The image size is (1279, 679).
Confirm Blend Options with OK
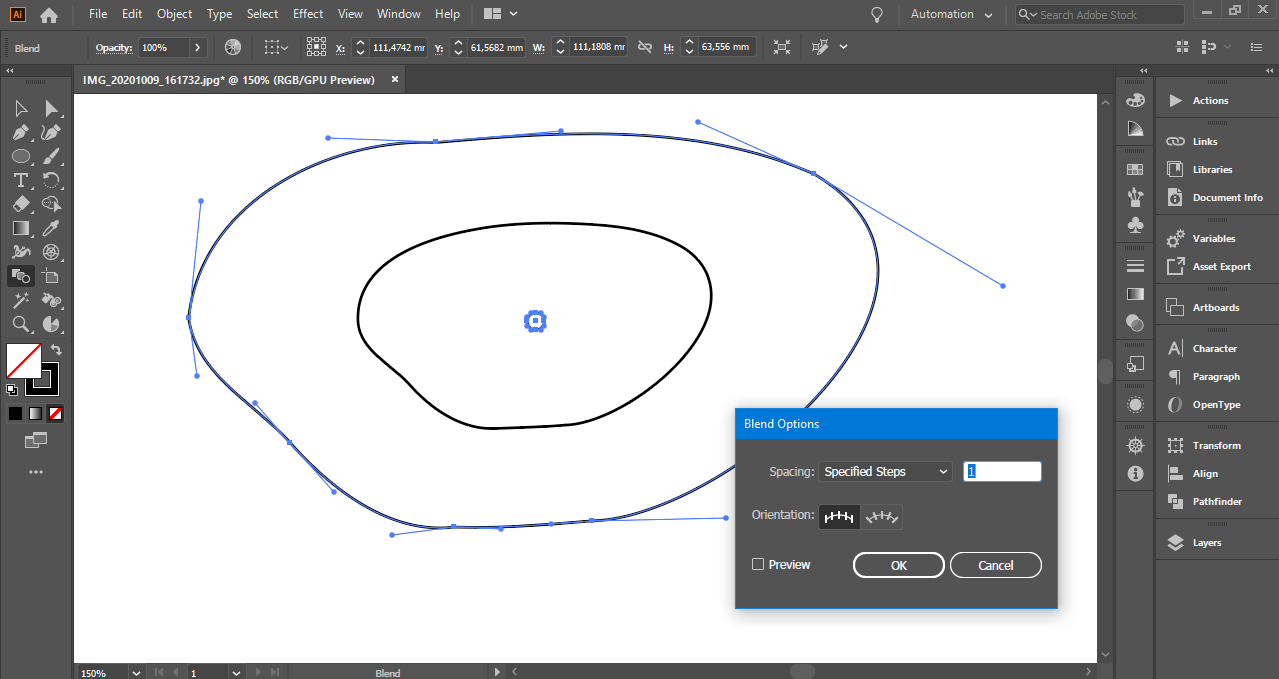click(x=898, y=566)
